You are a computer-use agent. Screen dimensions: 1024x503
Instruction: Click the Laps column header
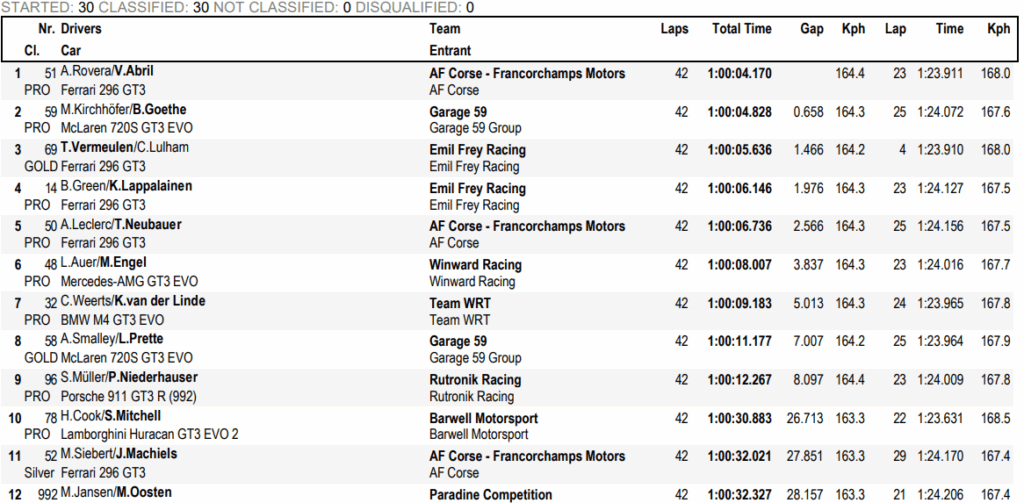click(674, 29)
